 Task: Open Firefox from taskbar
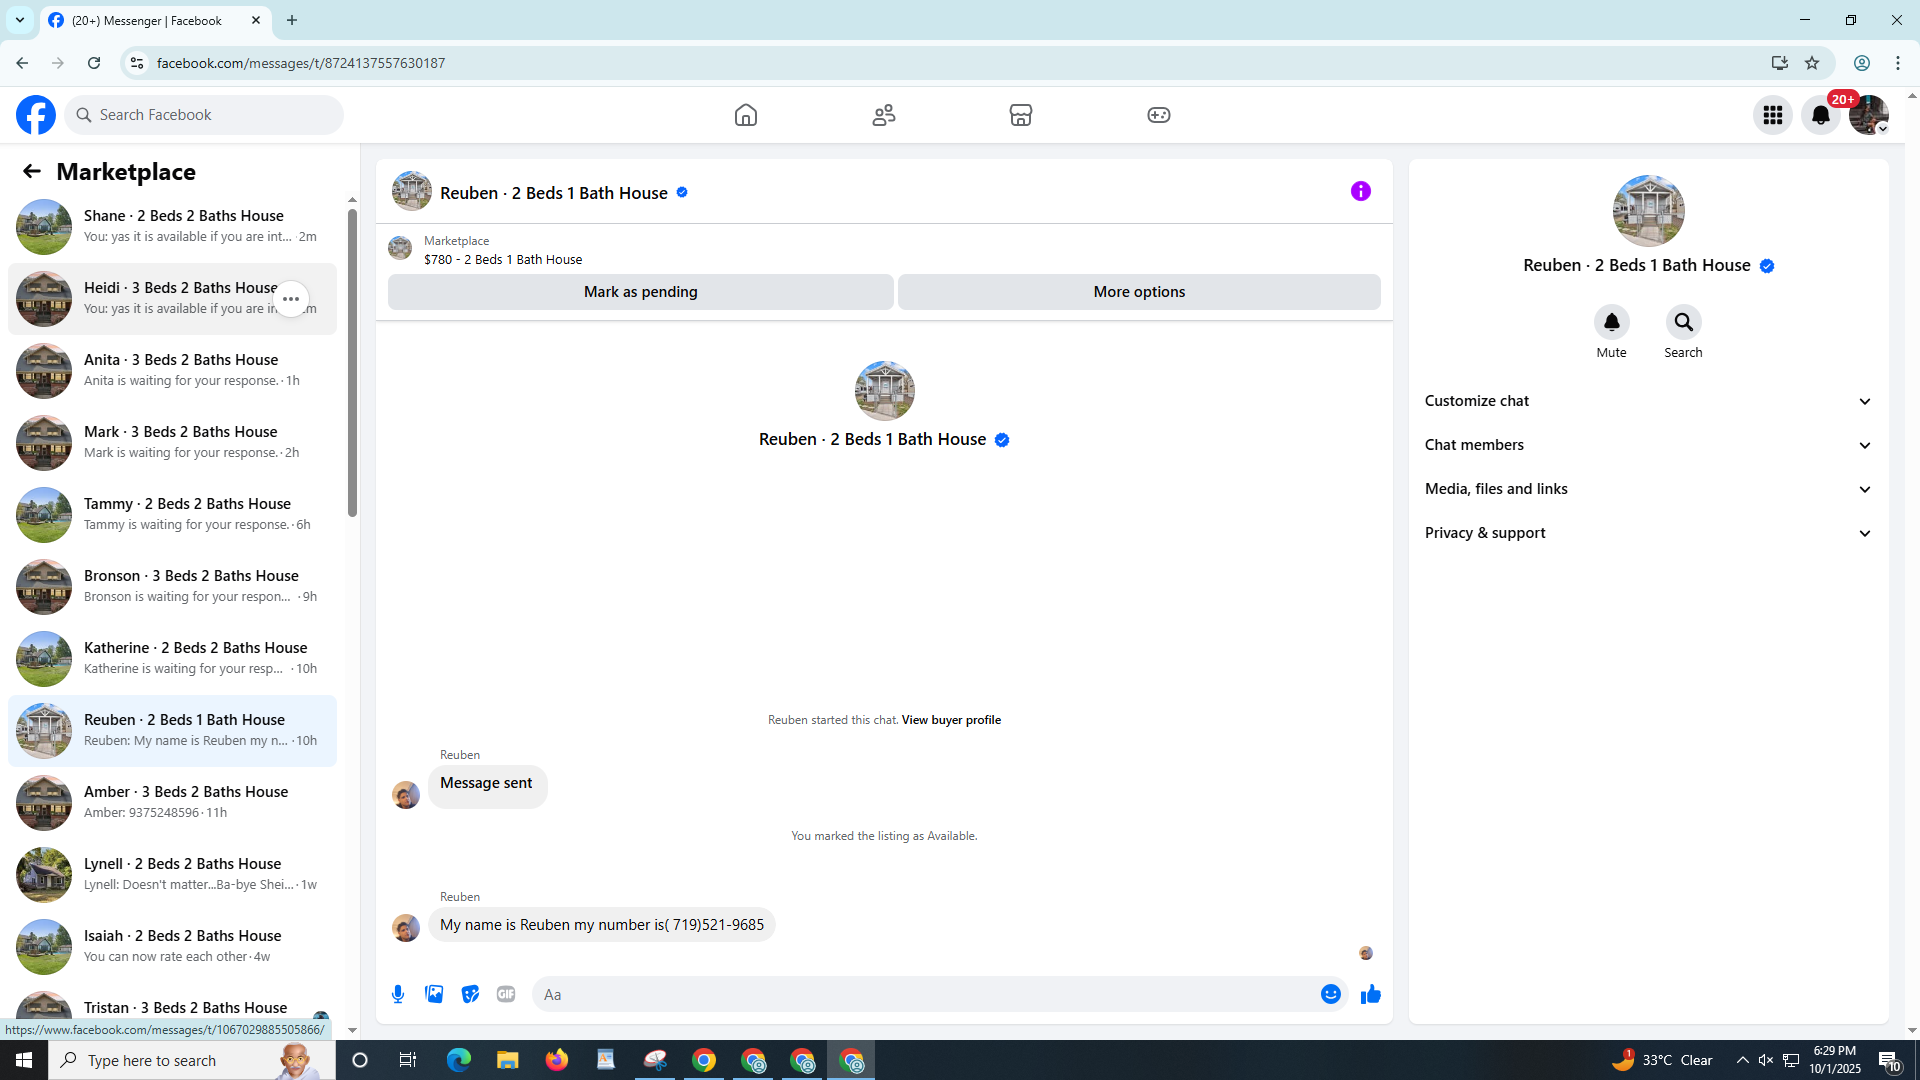(x=557, y=1060)
